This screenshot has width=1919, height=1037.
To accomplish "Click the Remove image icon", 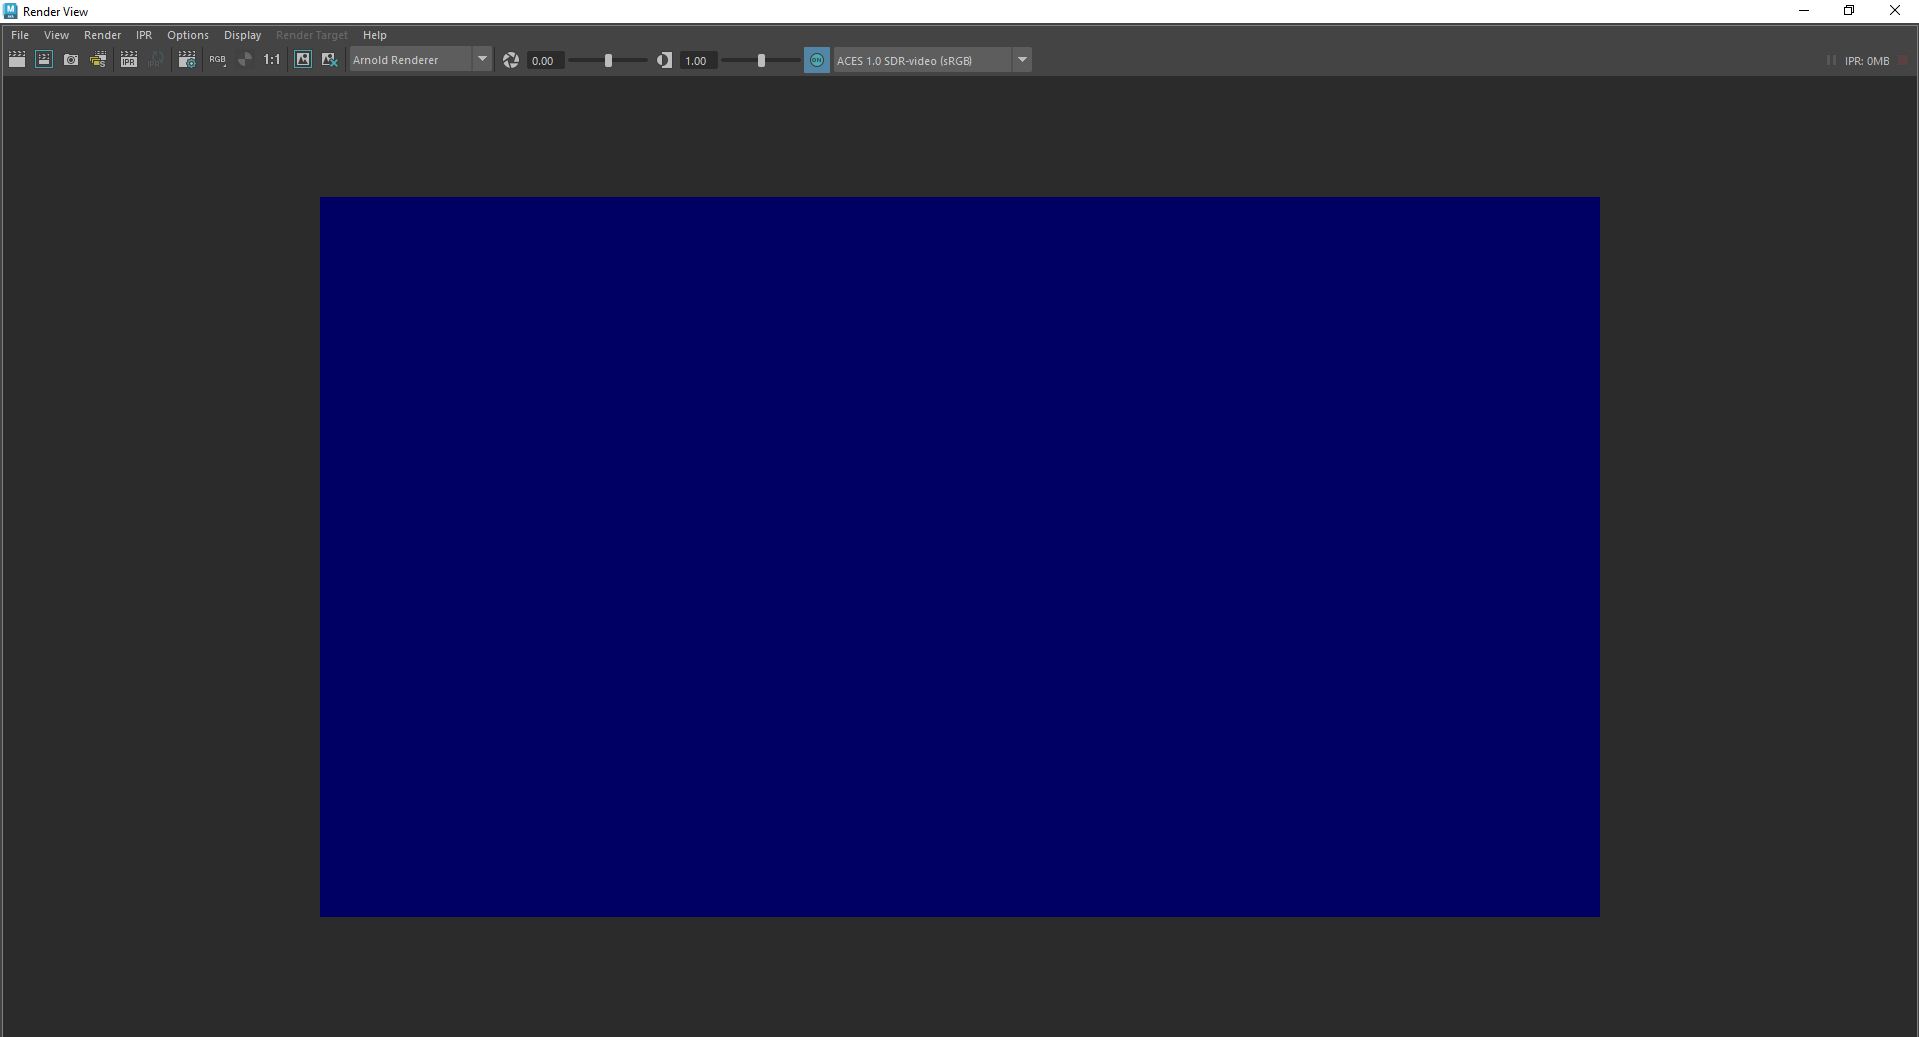I will [330, 60].
